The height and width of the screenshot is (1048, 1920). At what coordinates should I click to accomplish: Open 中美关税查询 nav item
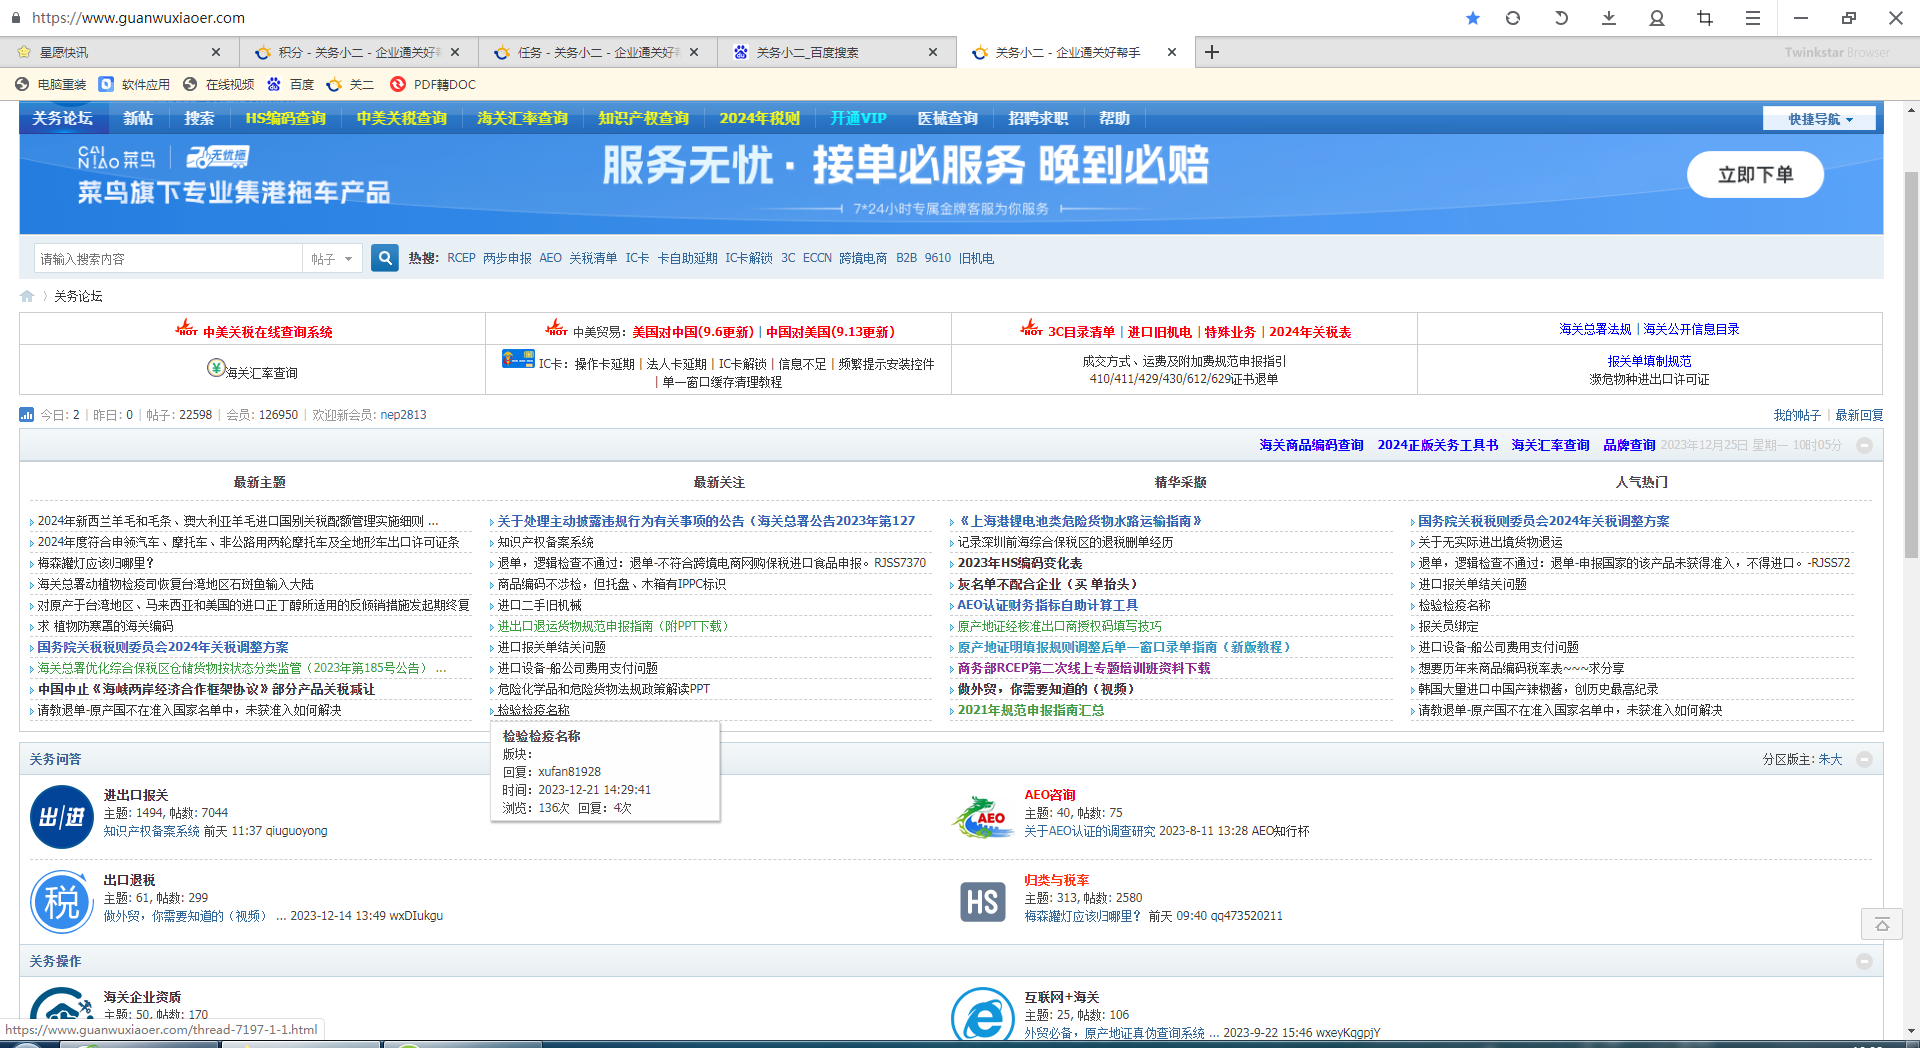(x=402, y=118)
